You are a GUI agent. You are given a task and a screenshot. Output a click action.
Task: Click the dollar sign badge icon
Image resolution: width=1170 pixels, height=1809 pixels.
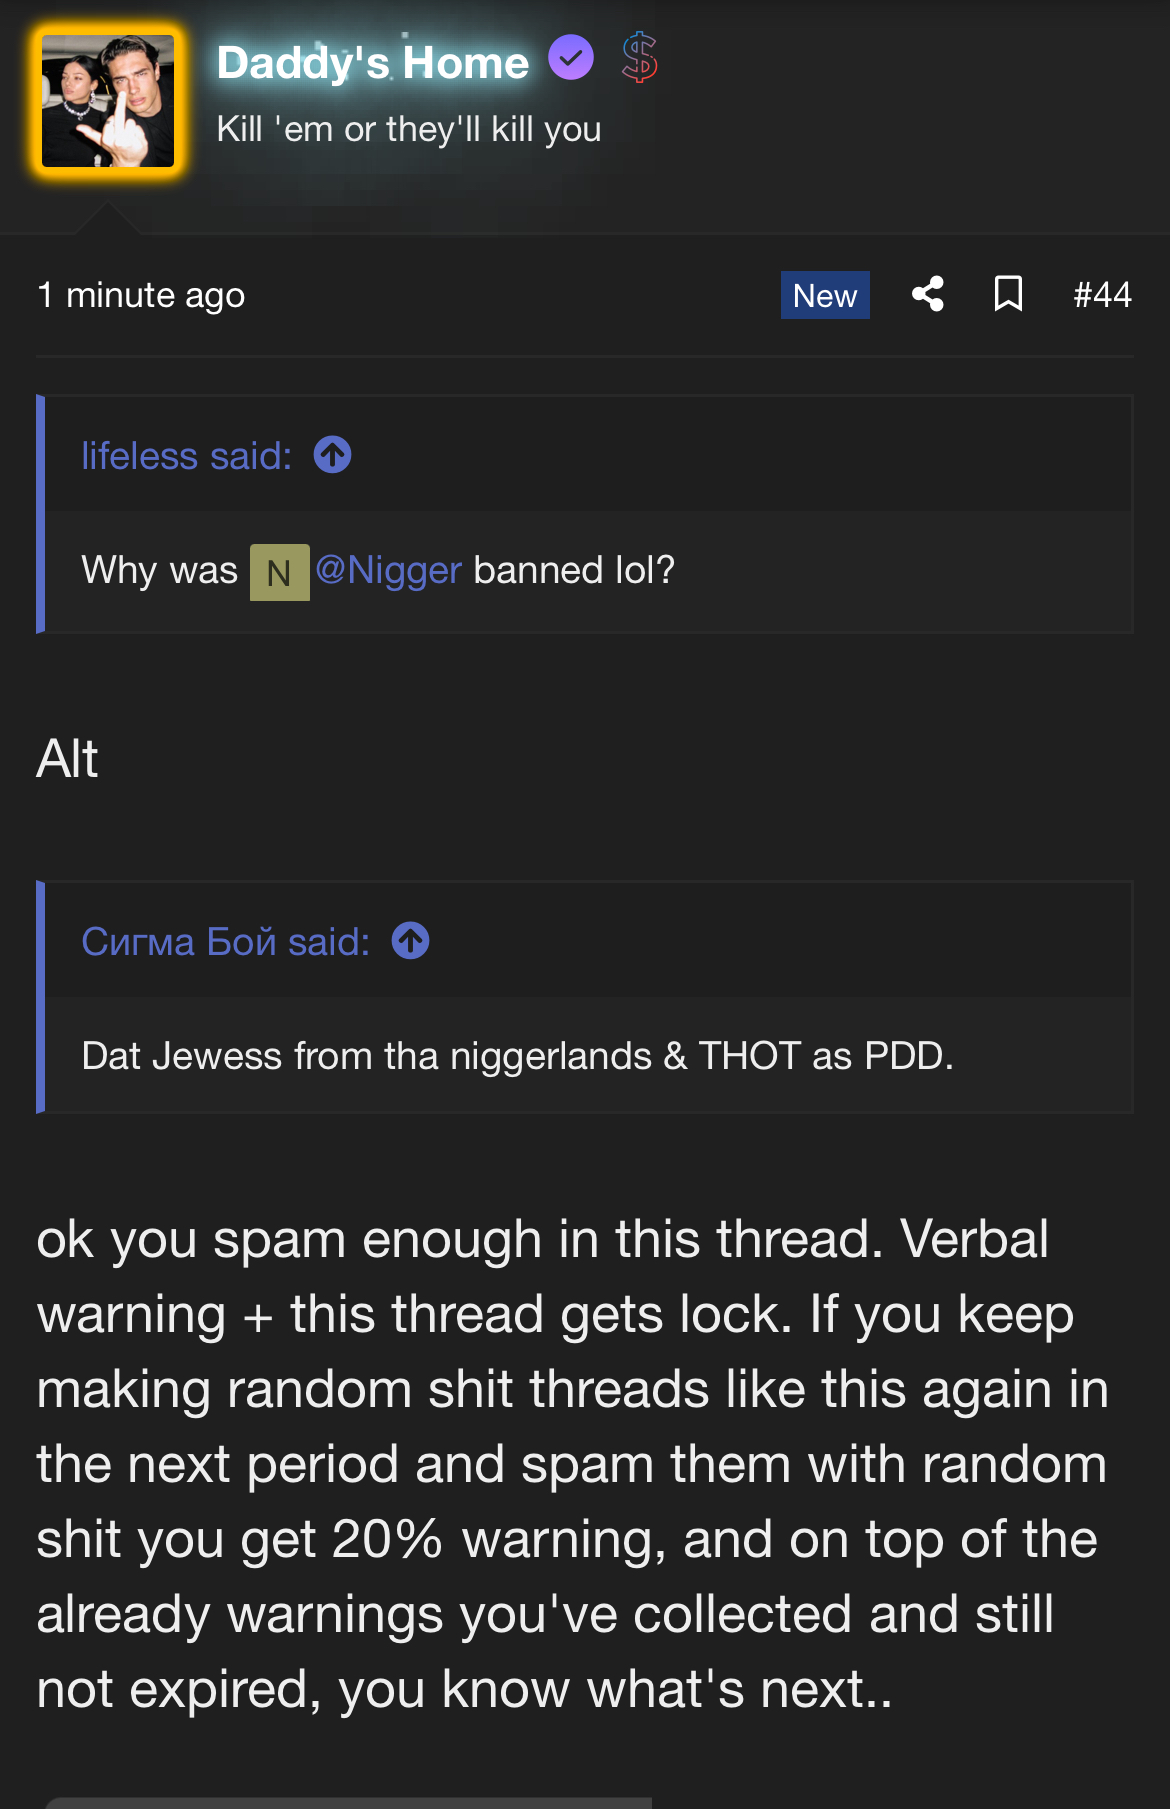(x=640, y=57)
